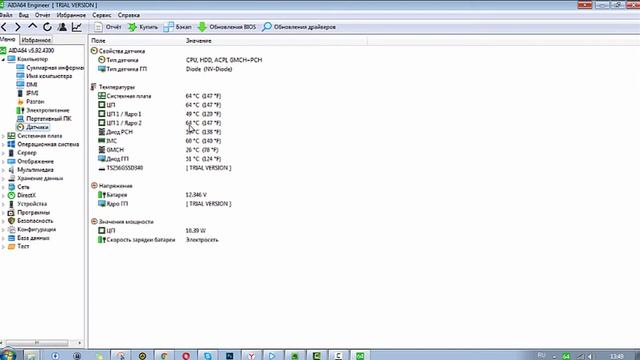This screenshot has height=360, width=640.
Task: Switch to the Избранное tab in sidebar
Action: coord(36,40)
